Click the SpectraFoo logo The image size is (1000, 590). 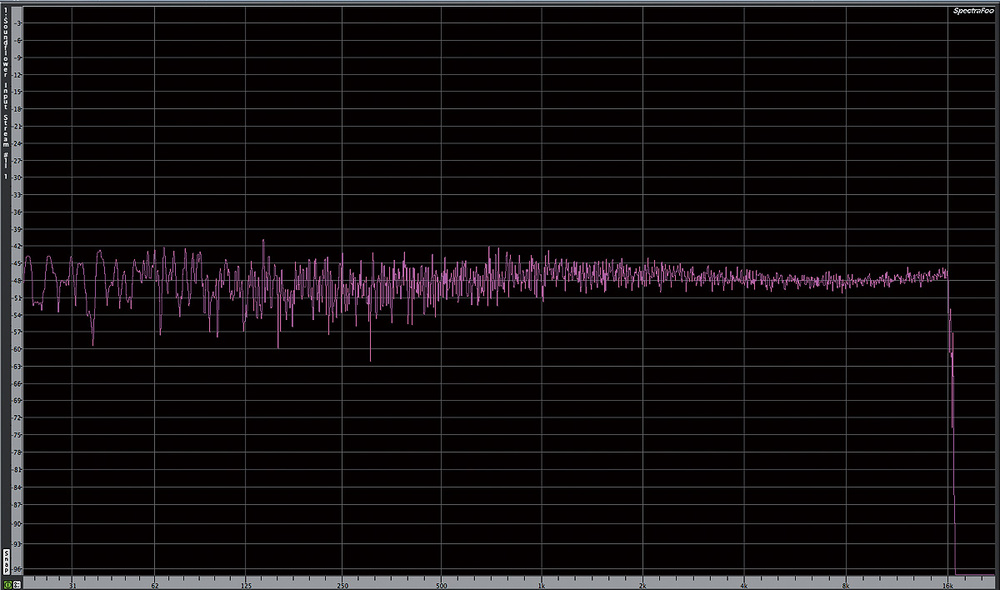(973, 11)
